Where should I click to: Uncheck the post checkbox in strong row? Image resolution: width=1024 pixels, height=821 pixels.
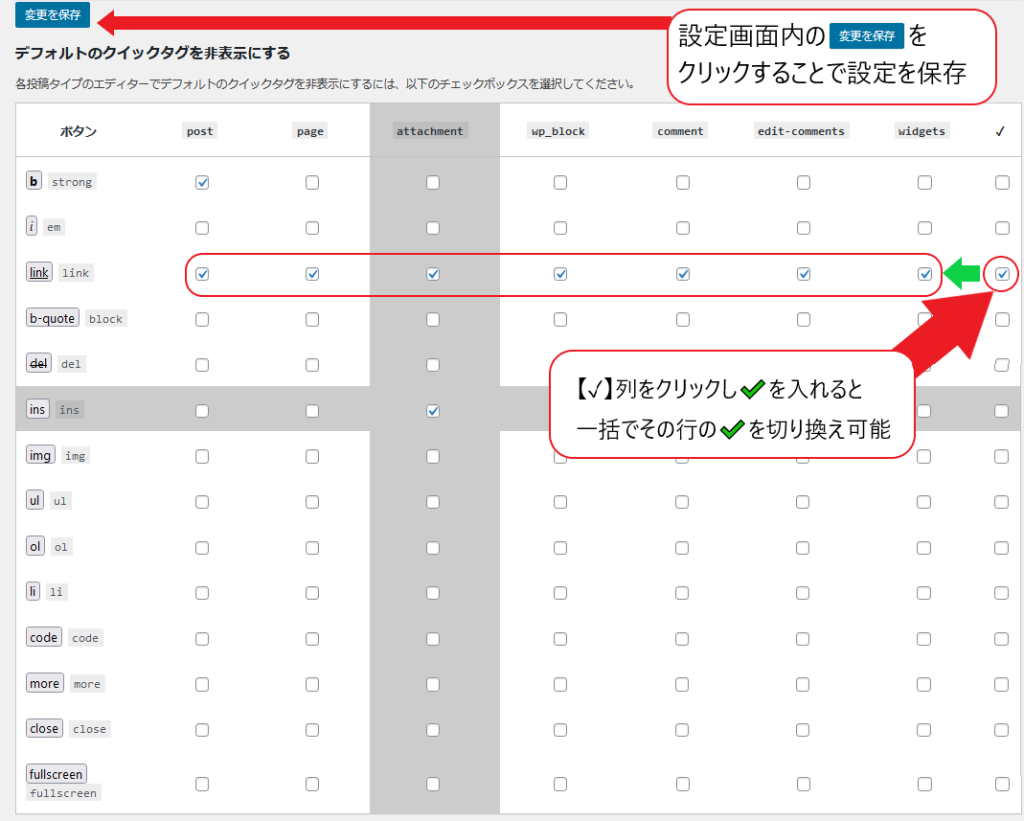202,183
